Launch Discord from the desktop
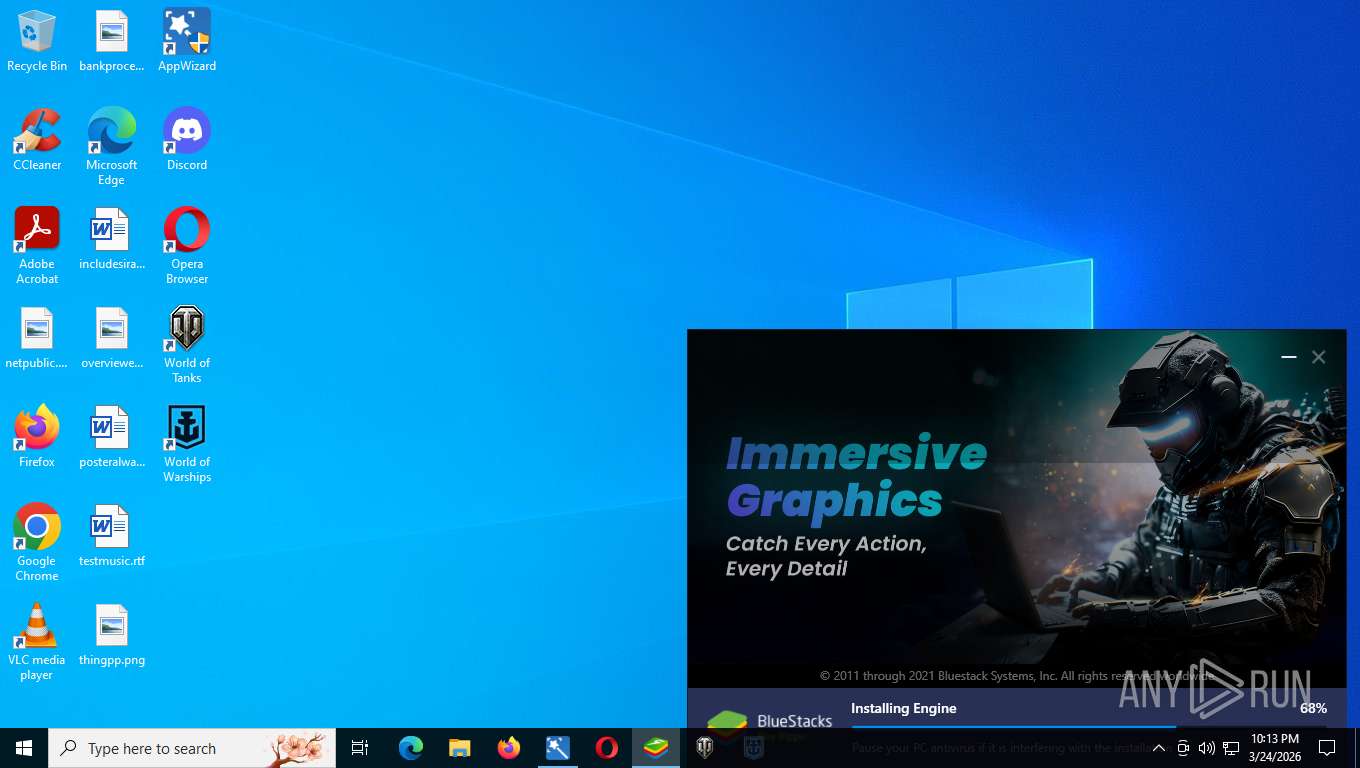This screenshot has width=1360, height=768. click(x=187, y=140)
